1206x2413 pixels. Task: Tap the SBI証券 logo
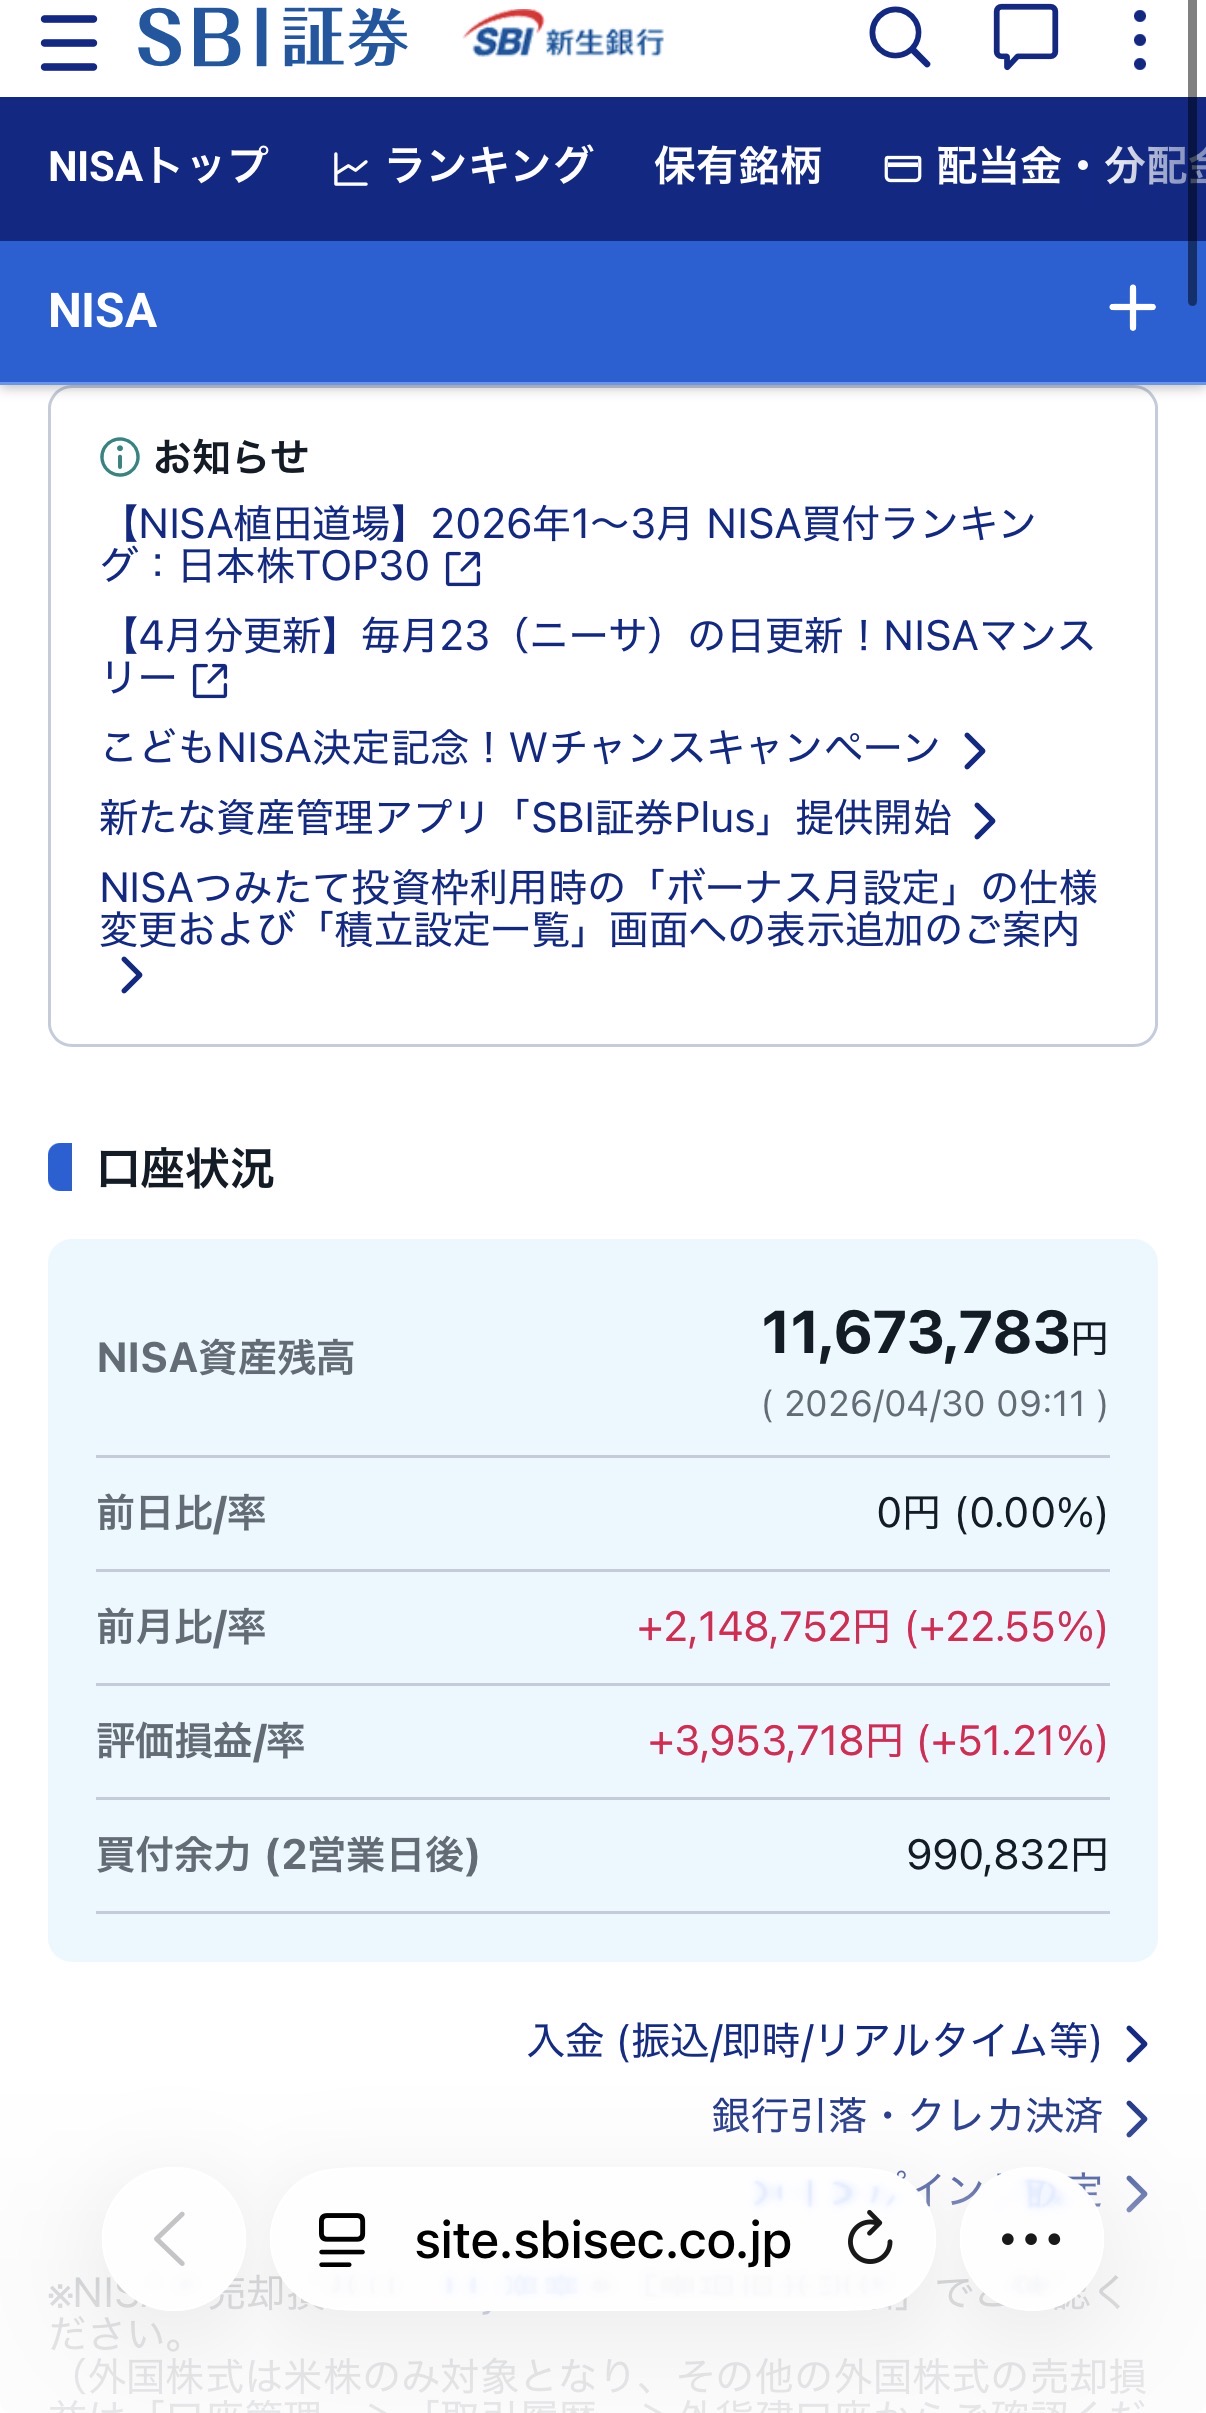click(272, 39)
